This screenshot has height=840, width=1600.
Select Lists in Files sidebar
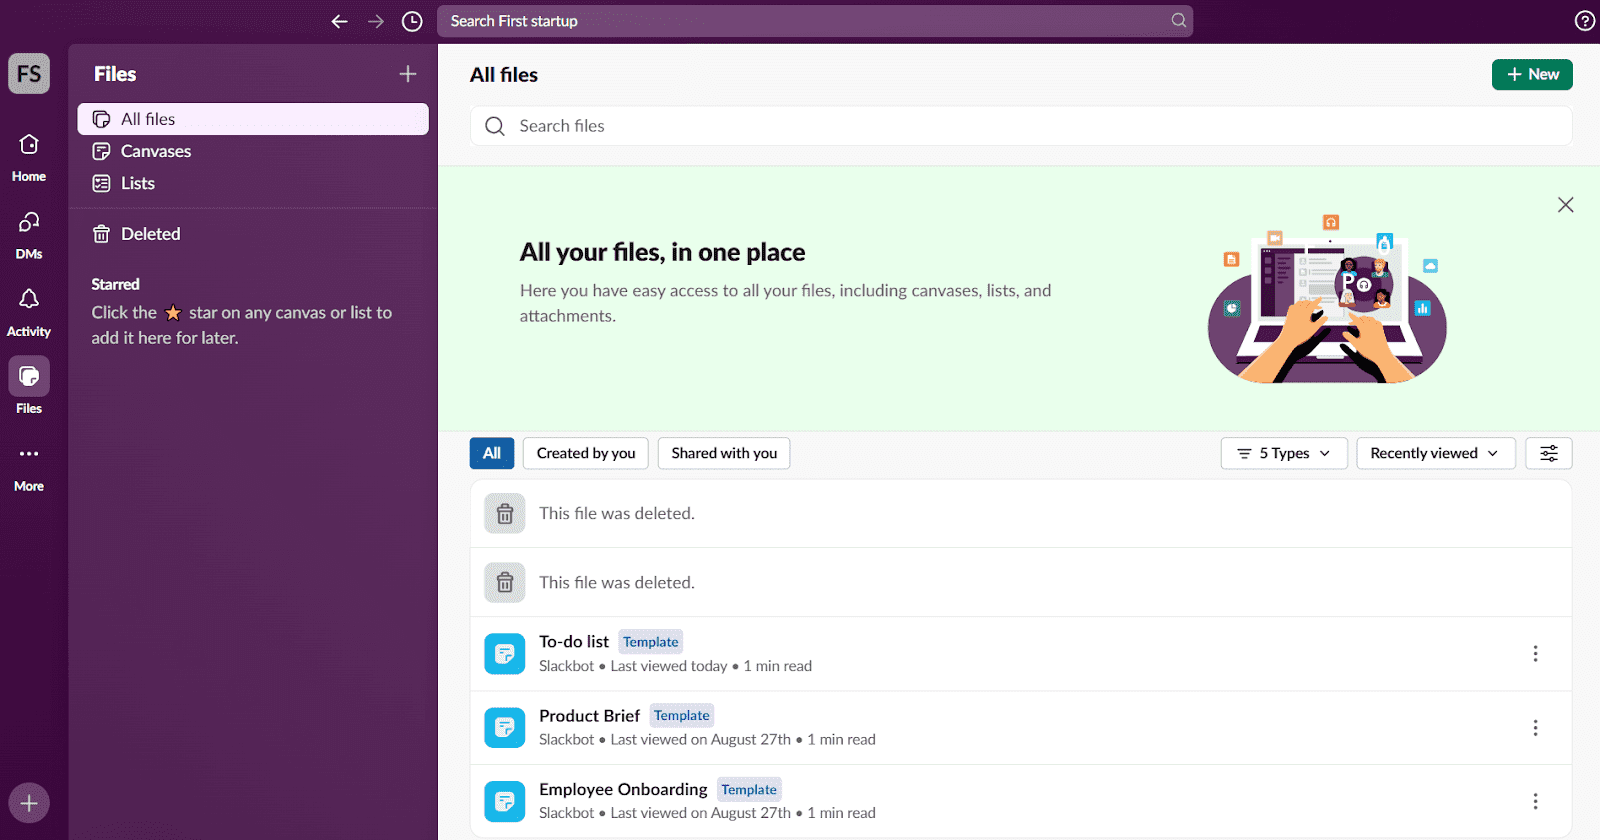pos(138,183)
